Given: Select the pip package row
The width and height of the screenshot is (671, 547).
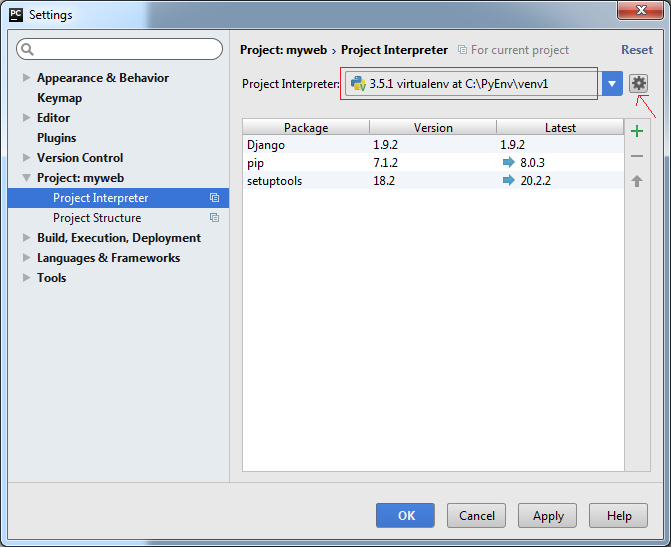Looking at the screenshot, I should [433, 163].
